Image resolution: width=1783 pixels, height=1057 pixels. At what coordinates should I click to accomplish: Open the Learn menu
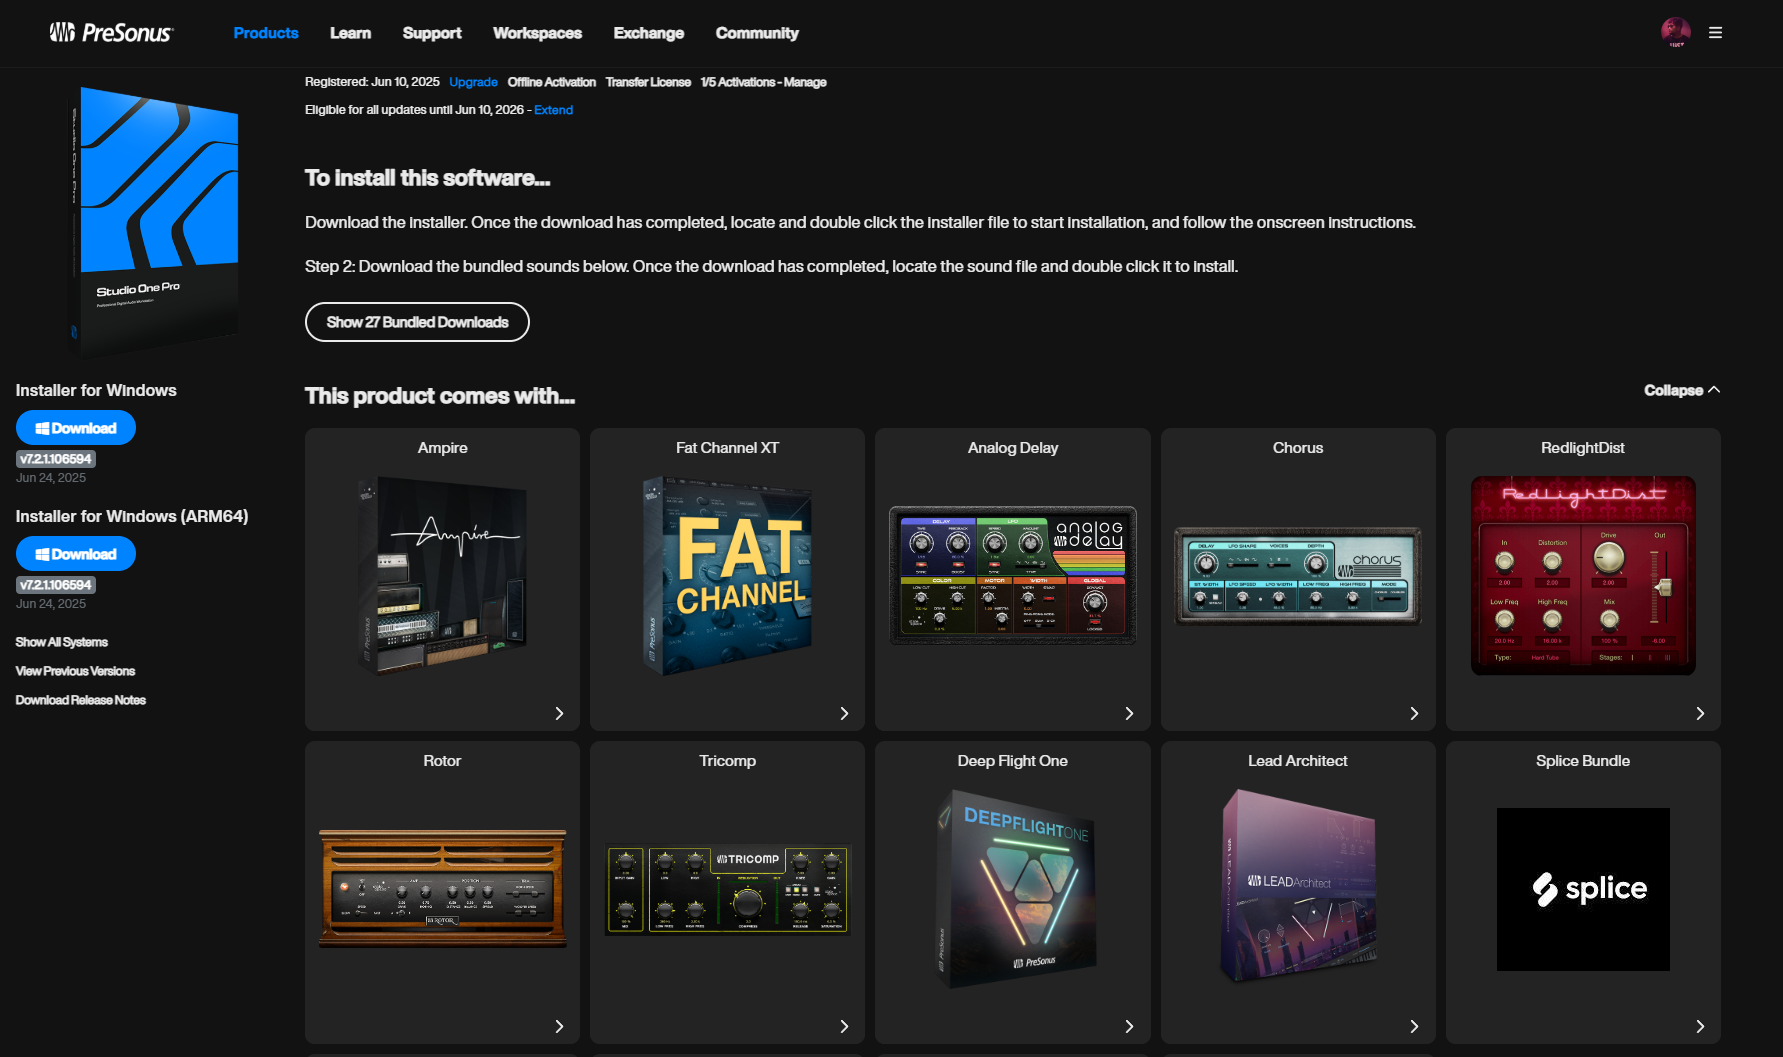pyautogui.click(x=350, y=33)
